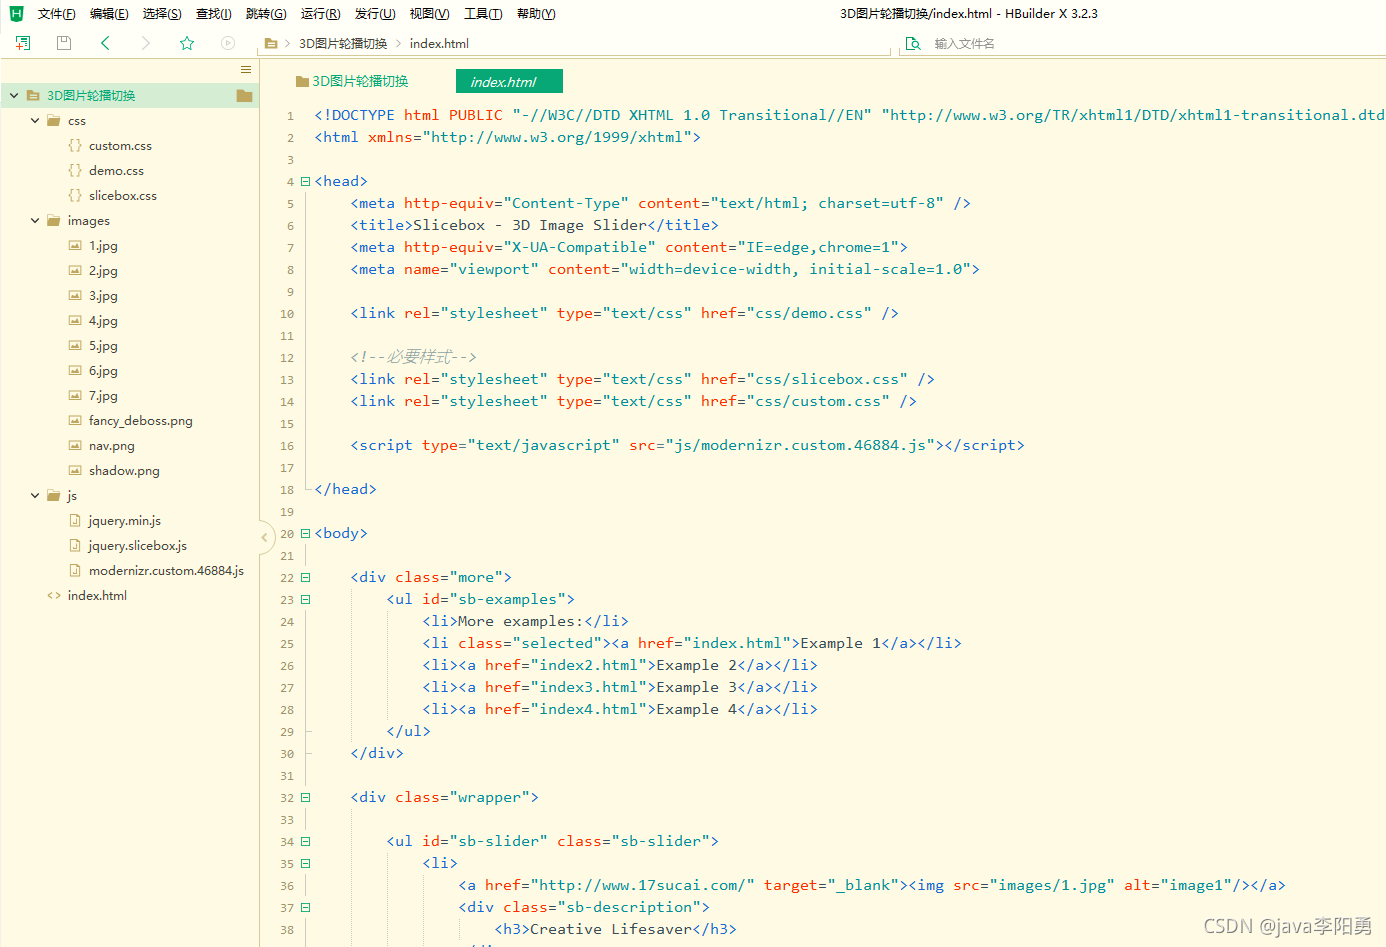Fold the div wrapper block at line 32
Screen dimensions: 1386x947
306,797
